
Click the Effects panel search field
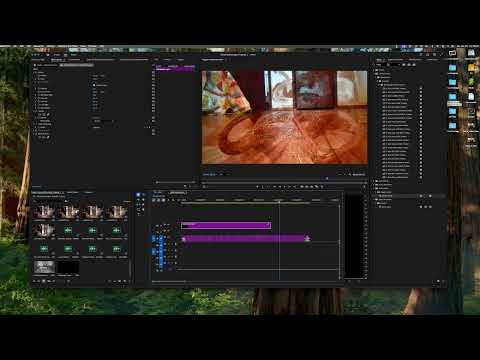click(x=393, y=65)
